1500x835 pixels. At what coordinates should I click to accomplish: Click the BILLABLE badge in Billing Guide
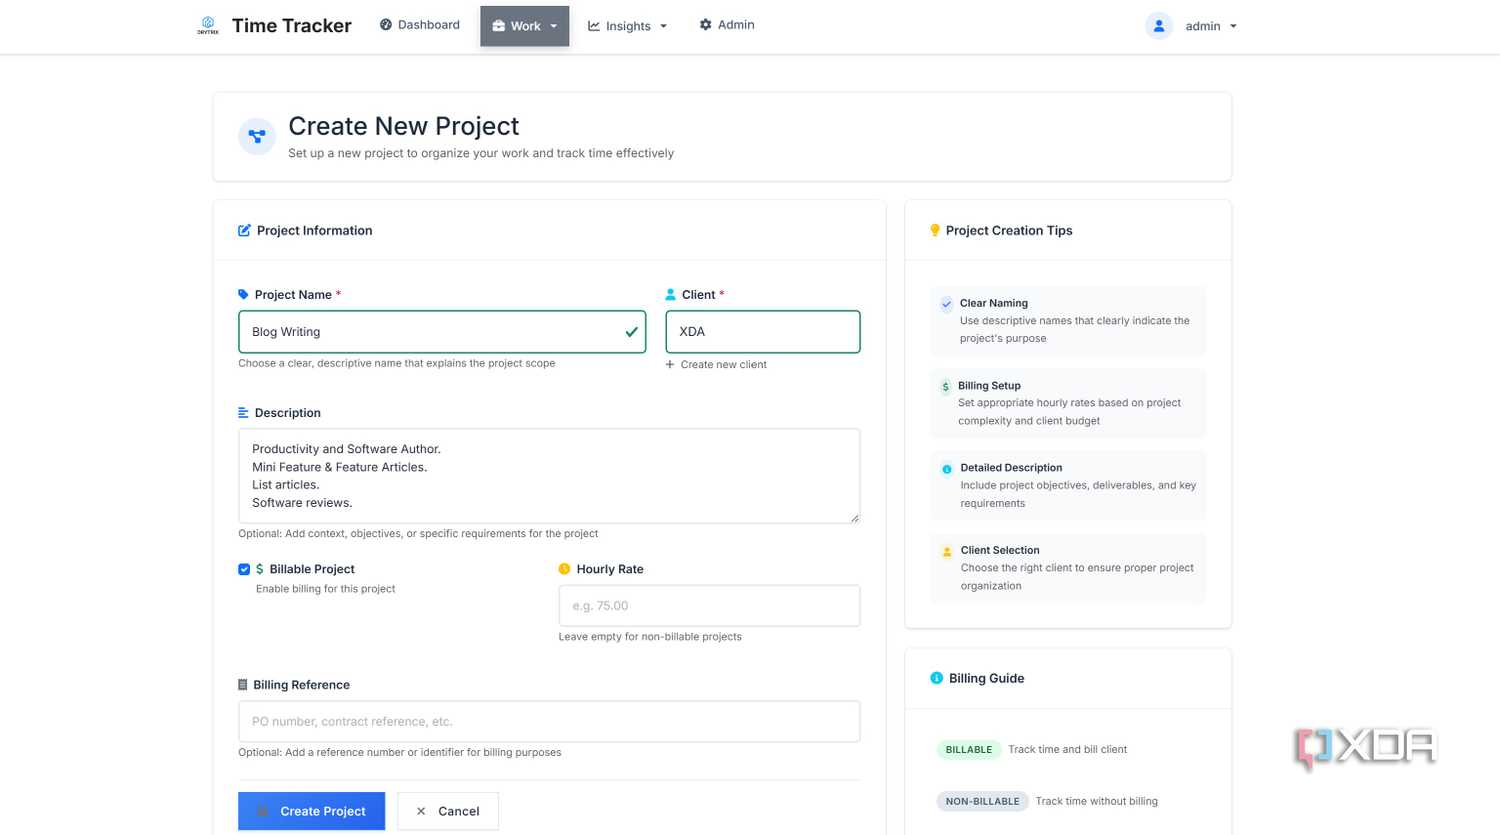[968, 749]
